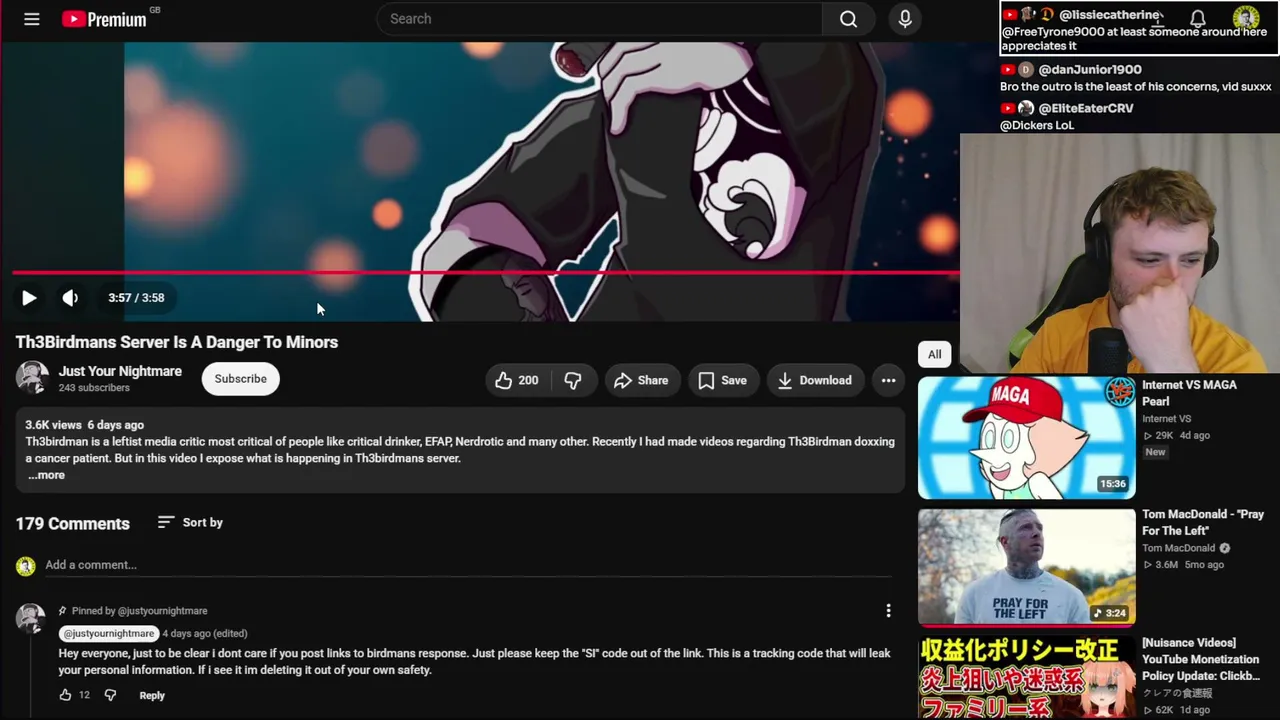1280x720 pixels.
Task: Open Just Your Nightmare channel name
Action: [x=120, y=371]
